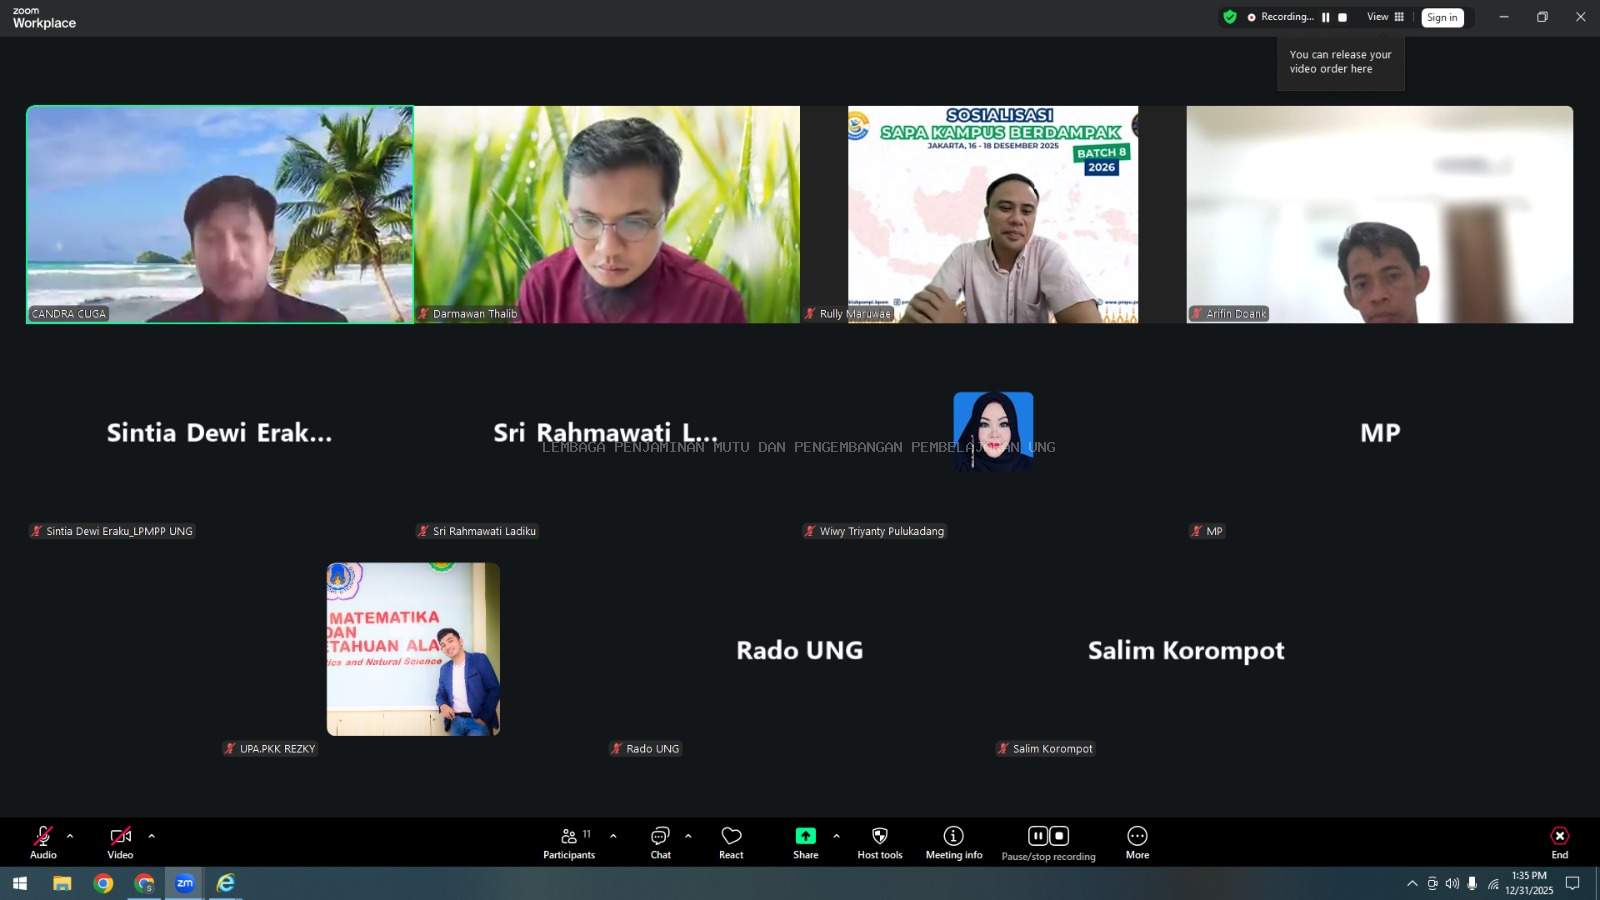This screenshot has width=1600, height=900.
Task: Click End meeting button
Action: 1559,842
